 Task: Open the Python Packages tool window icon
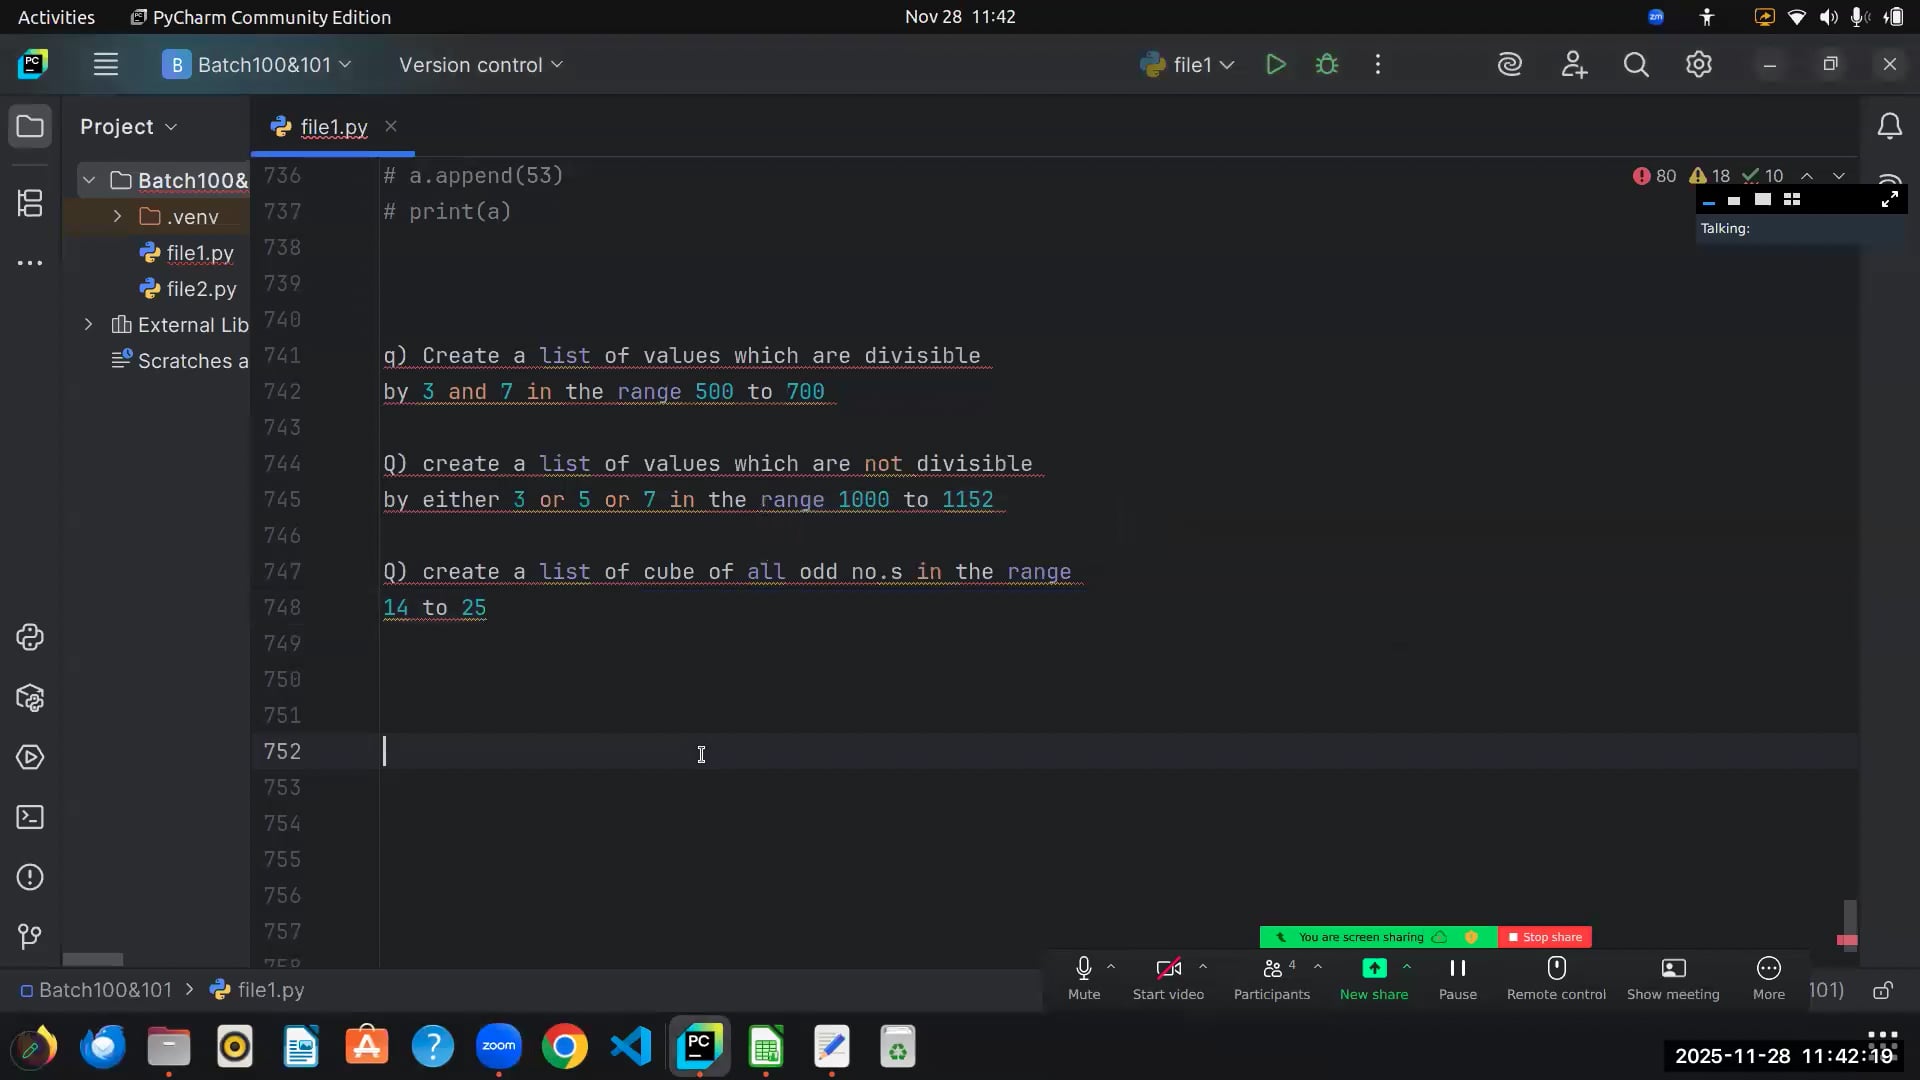pyautogui.click(x=30, y=698)
